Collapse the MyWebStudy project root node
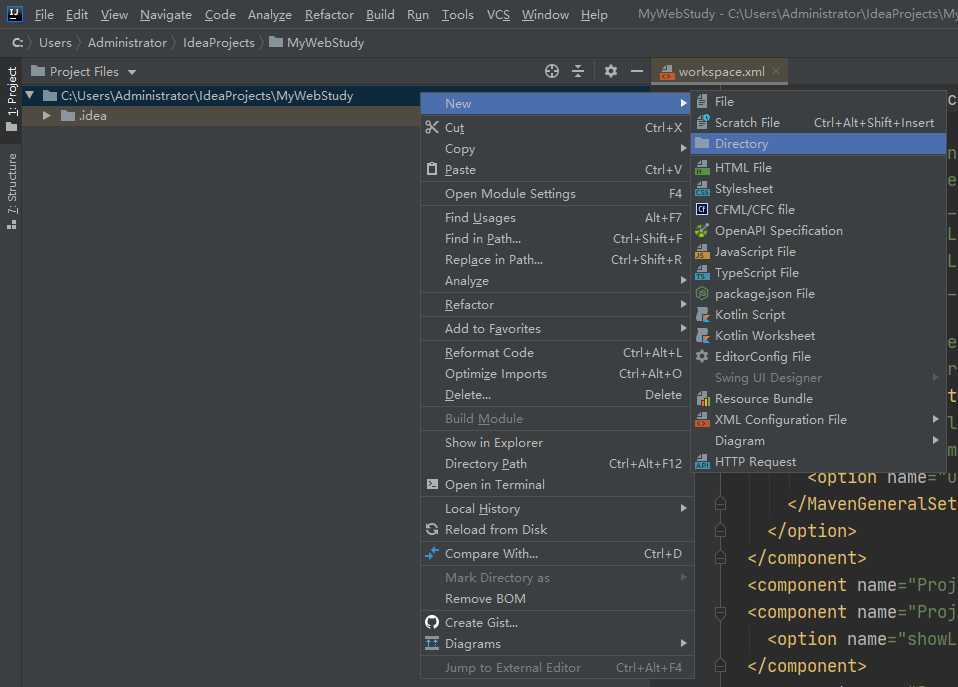Screen dimensions: 958x687 [x=30, y=96]
